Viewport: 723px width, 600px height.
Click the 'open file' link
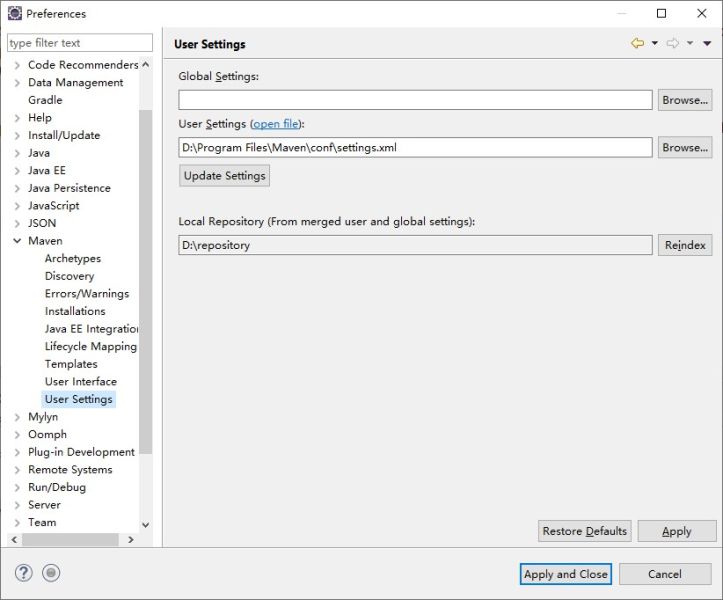275,124
